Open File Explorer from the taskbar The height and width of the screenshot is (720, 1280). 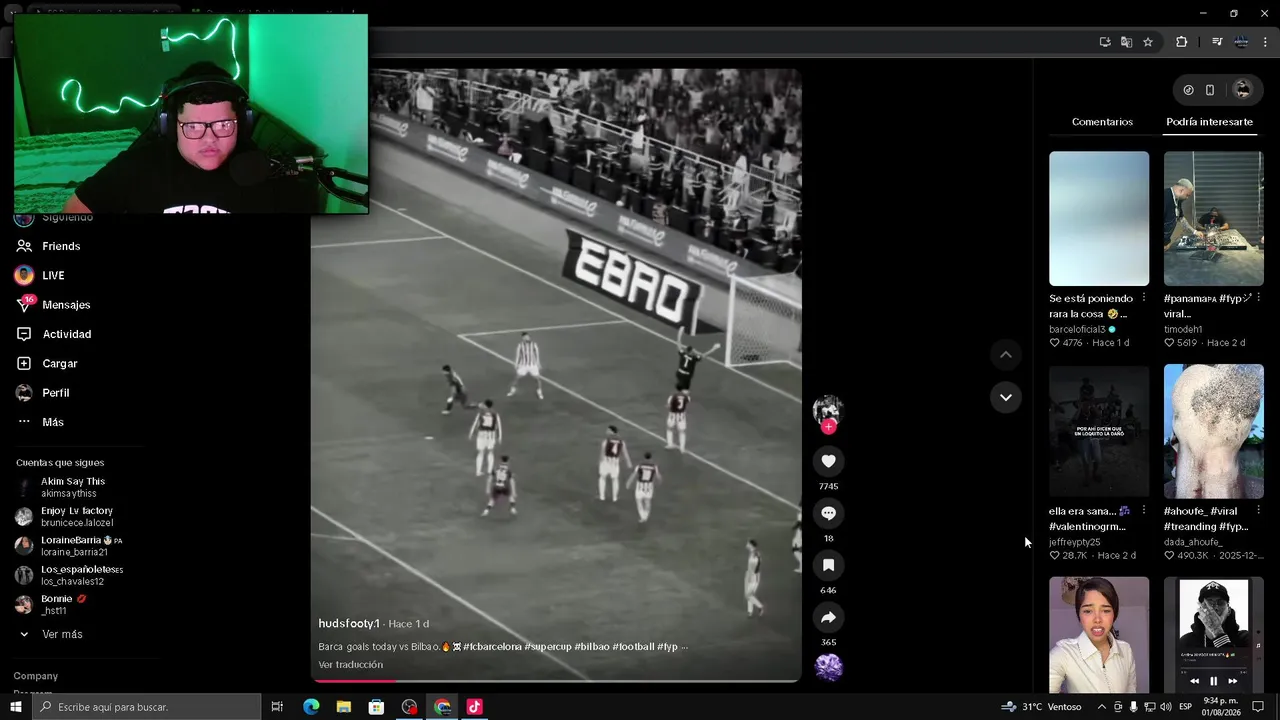(x=344, y=707)
